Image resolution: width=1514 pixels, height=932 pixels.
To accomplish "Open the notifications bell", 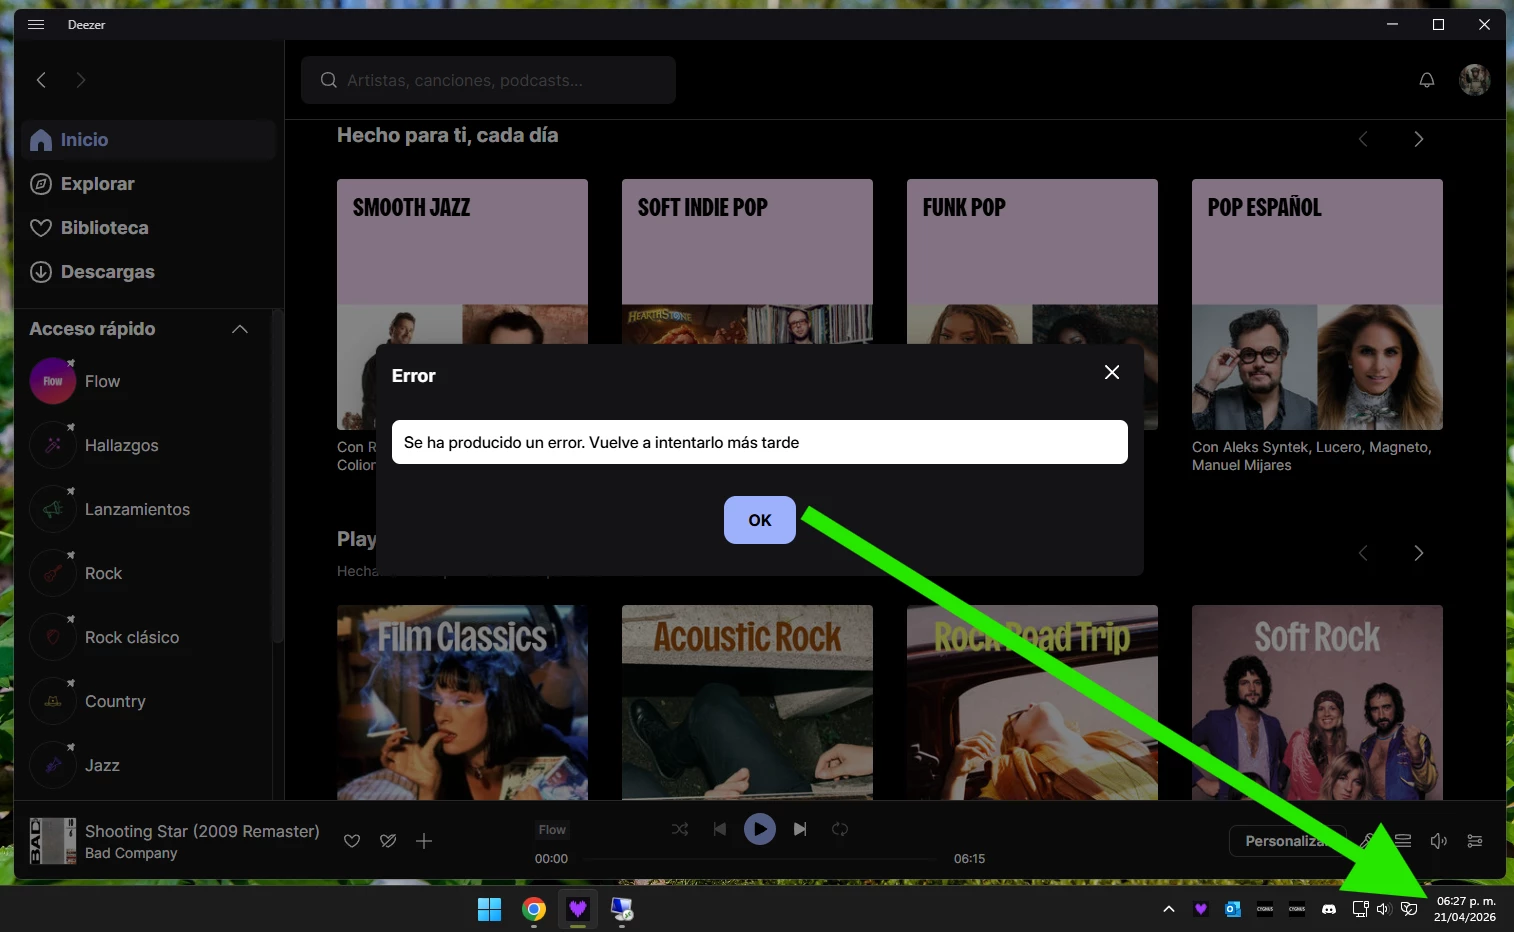I will [x=1427, y=80].
